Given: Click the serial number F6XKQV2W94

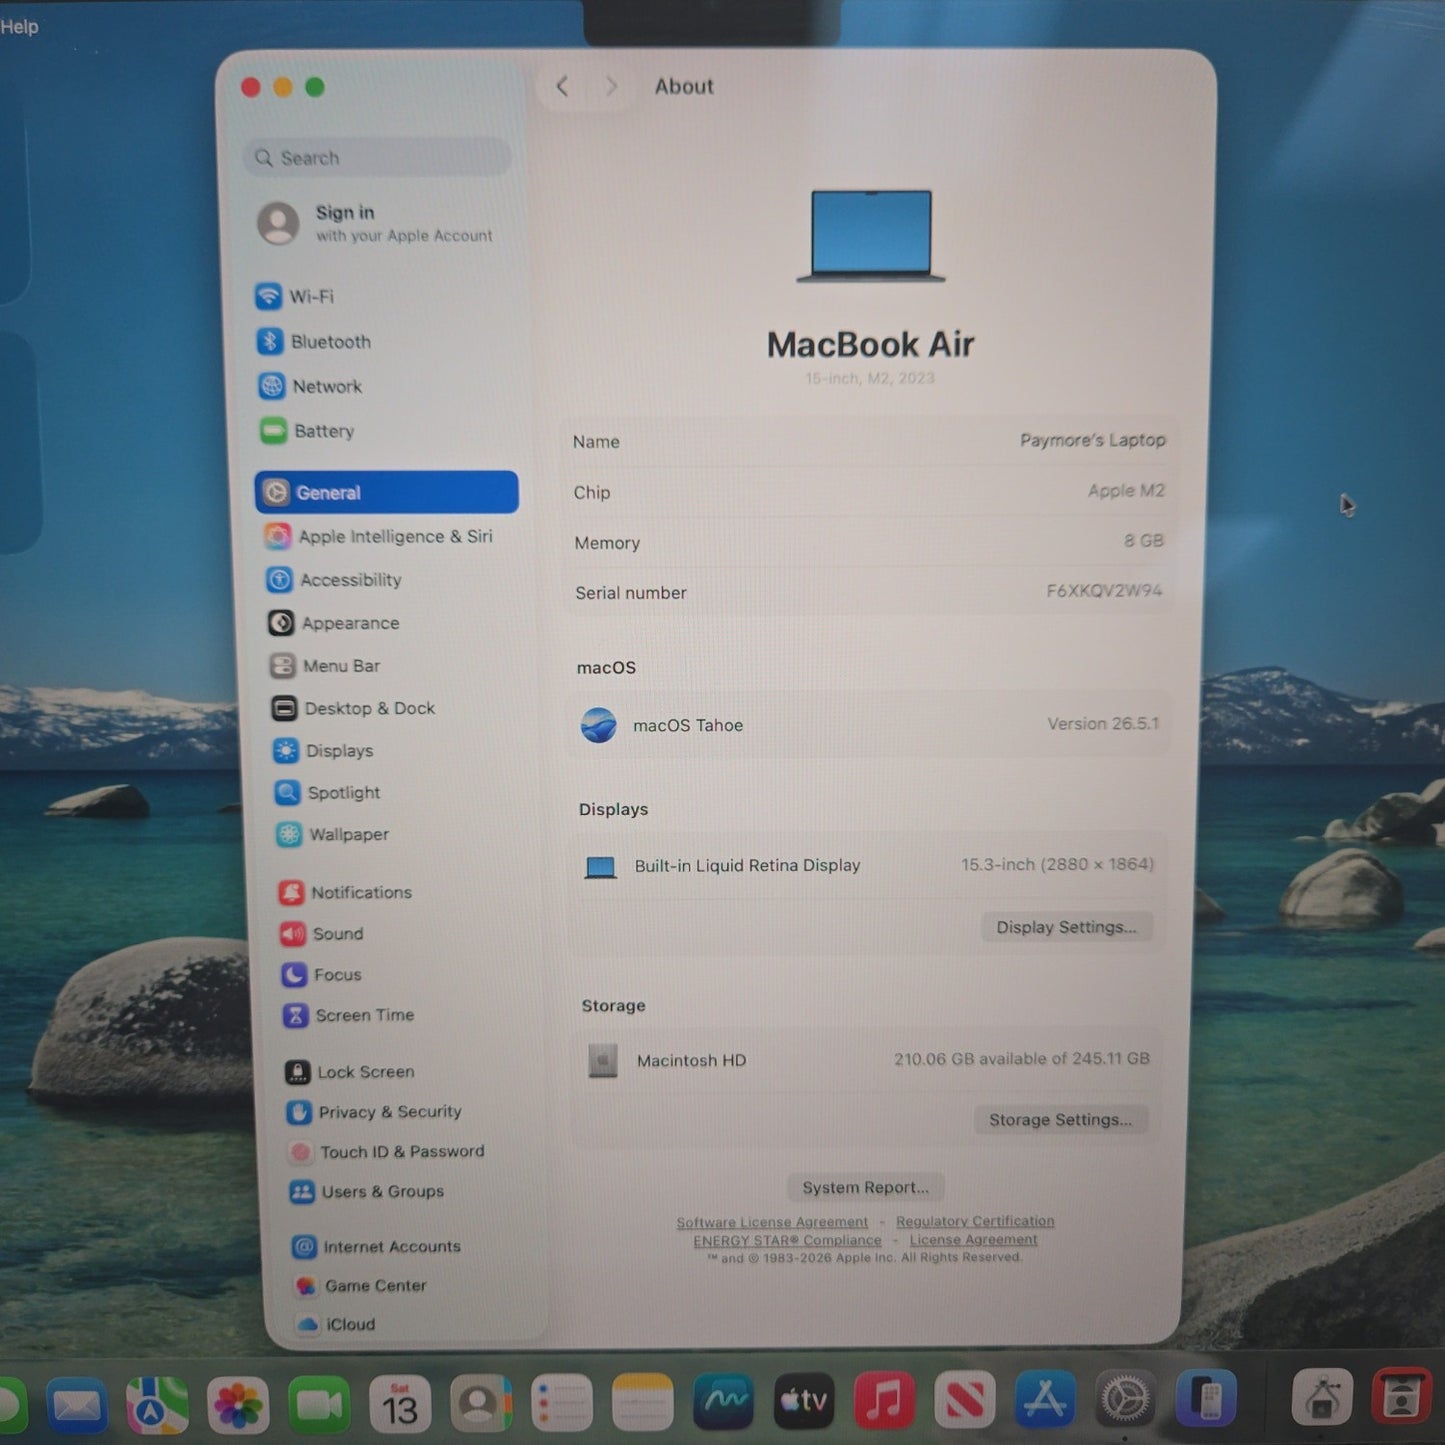Looking at the screenshot, I should [x=1104, y=591].
